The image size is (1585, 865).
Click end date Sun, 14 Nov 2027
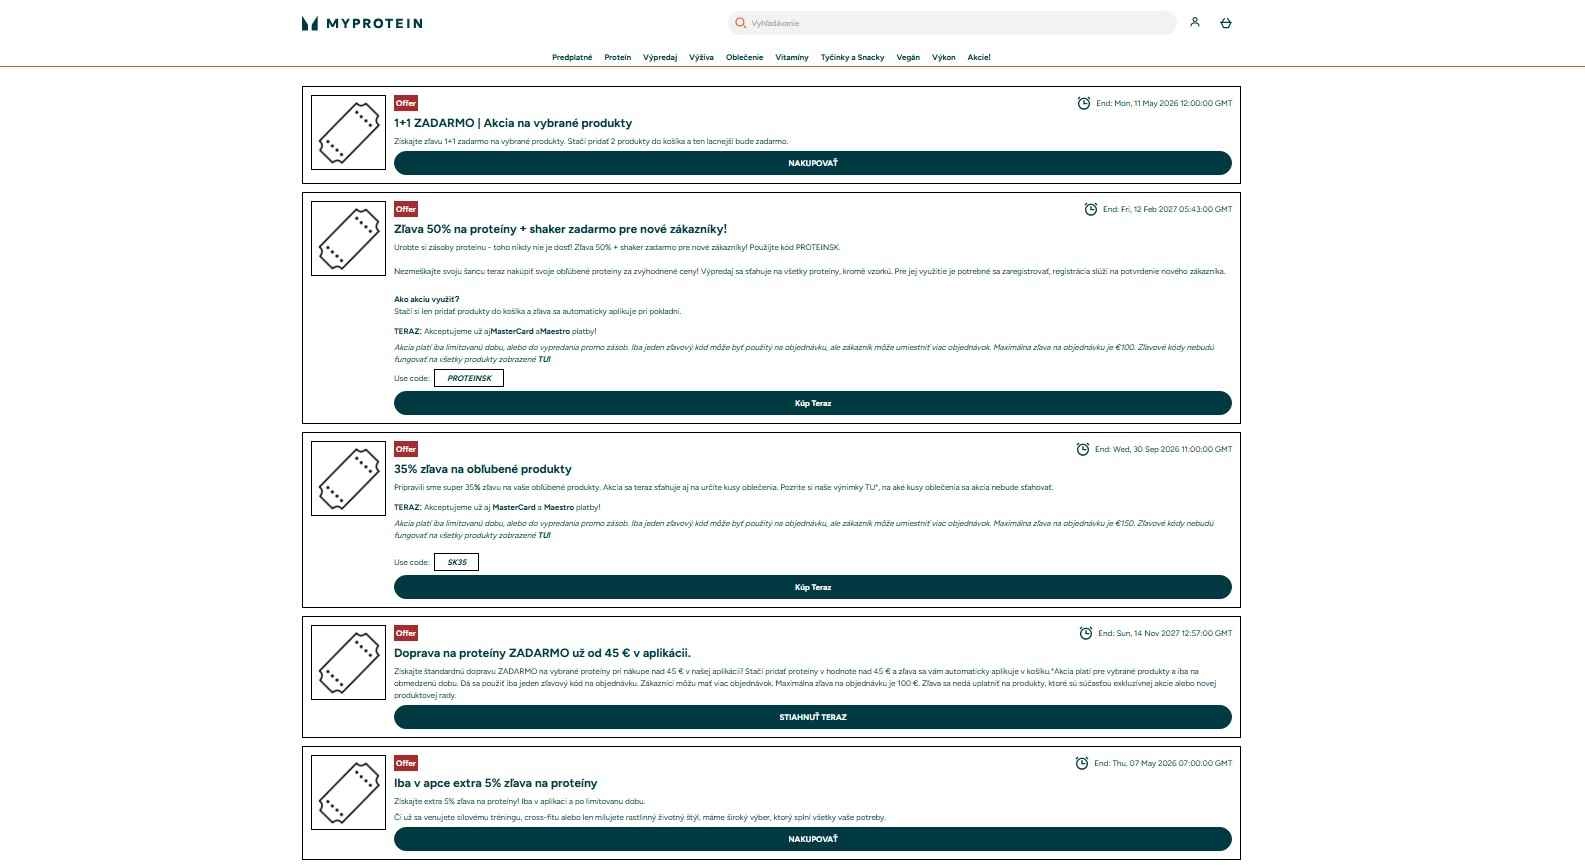point(1165,633)
